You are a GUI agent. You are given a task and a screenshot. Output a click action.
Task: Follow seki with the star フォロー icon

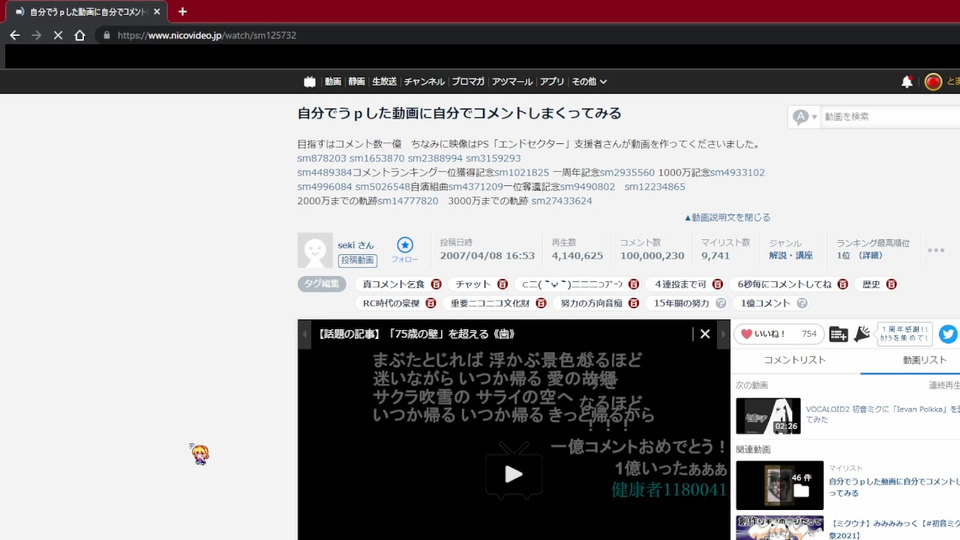click(x=405, y=249)
